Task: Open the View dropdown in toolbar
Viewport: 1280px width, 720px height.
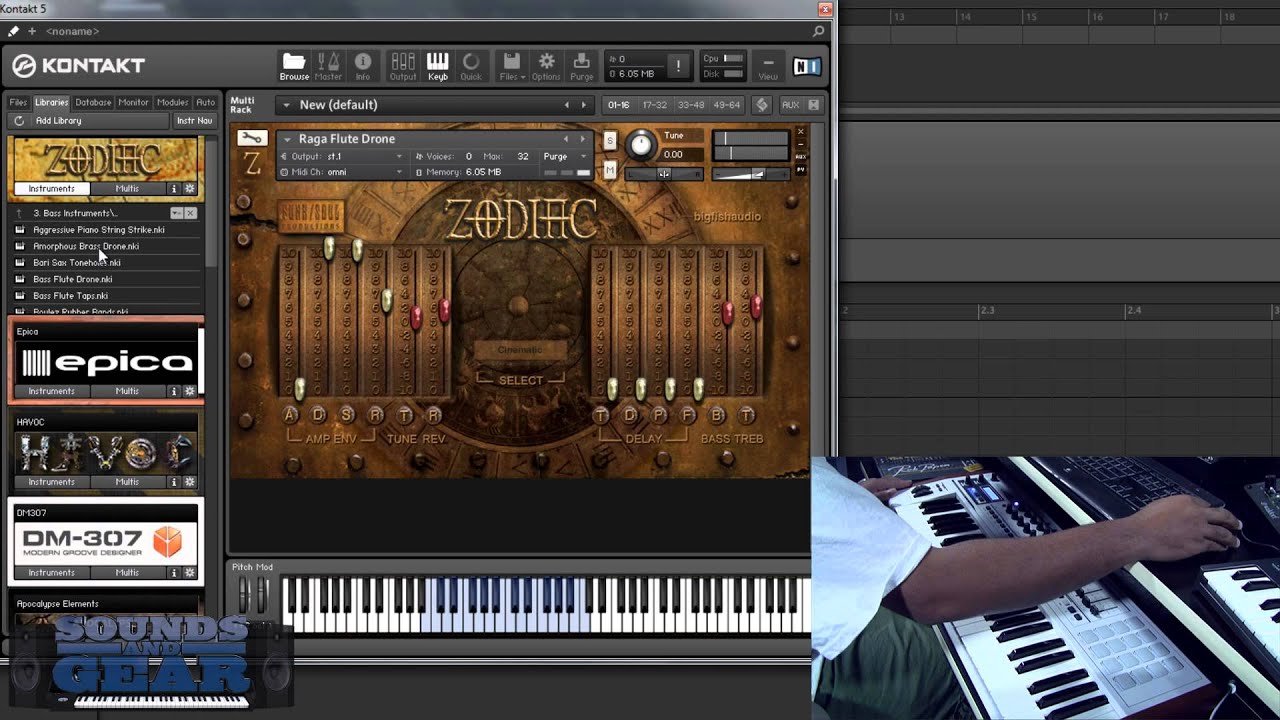Action: coord(768,66)
